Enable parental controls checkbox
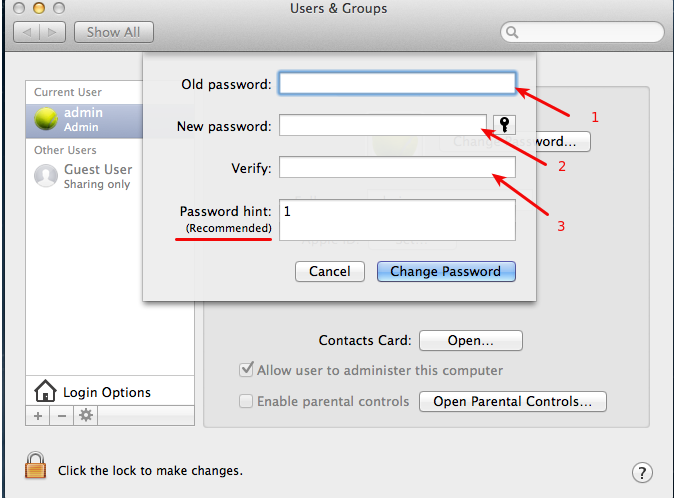 (246, 401)
